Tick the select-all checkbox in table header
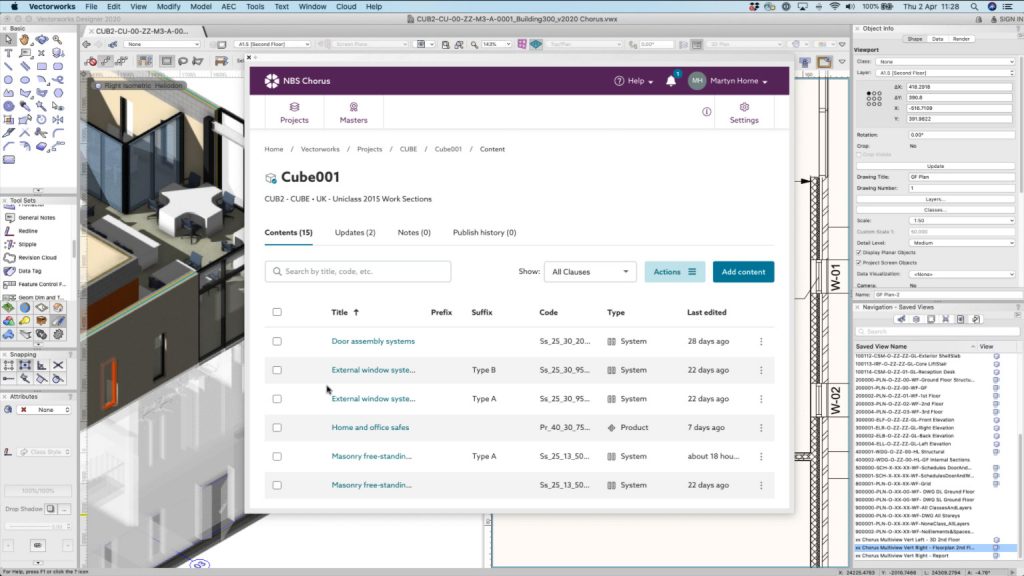The image size is (1024, 576). [277, 312]
